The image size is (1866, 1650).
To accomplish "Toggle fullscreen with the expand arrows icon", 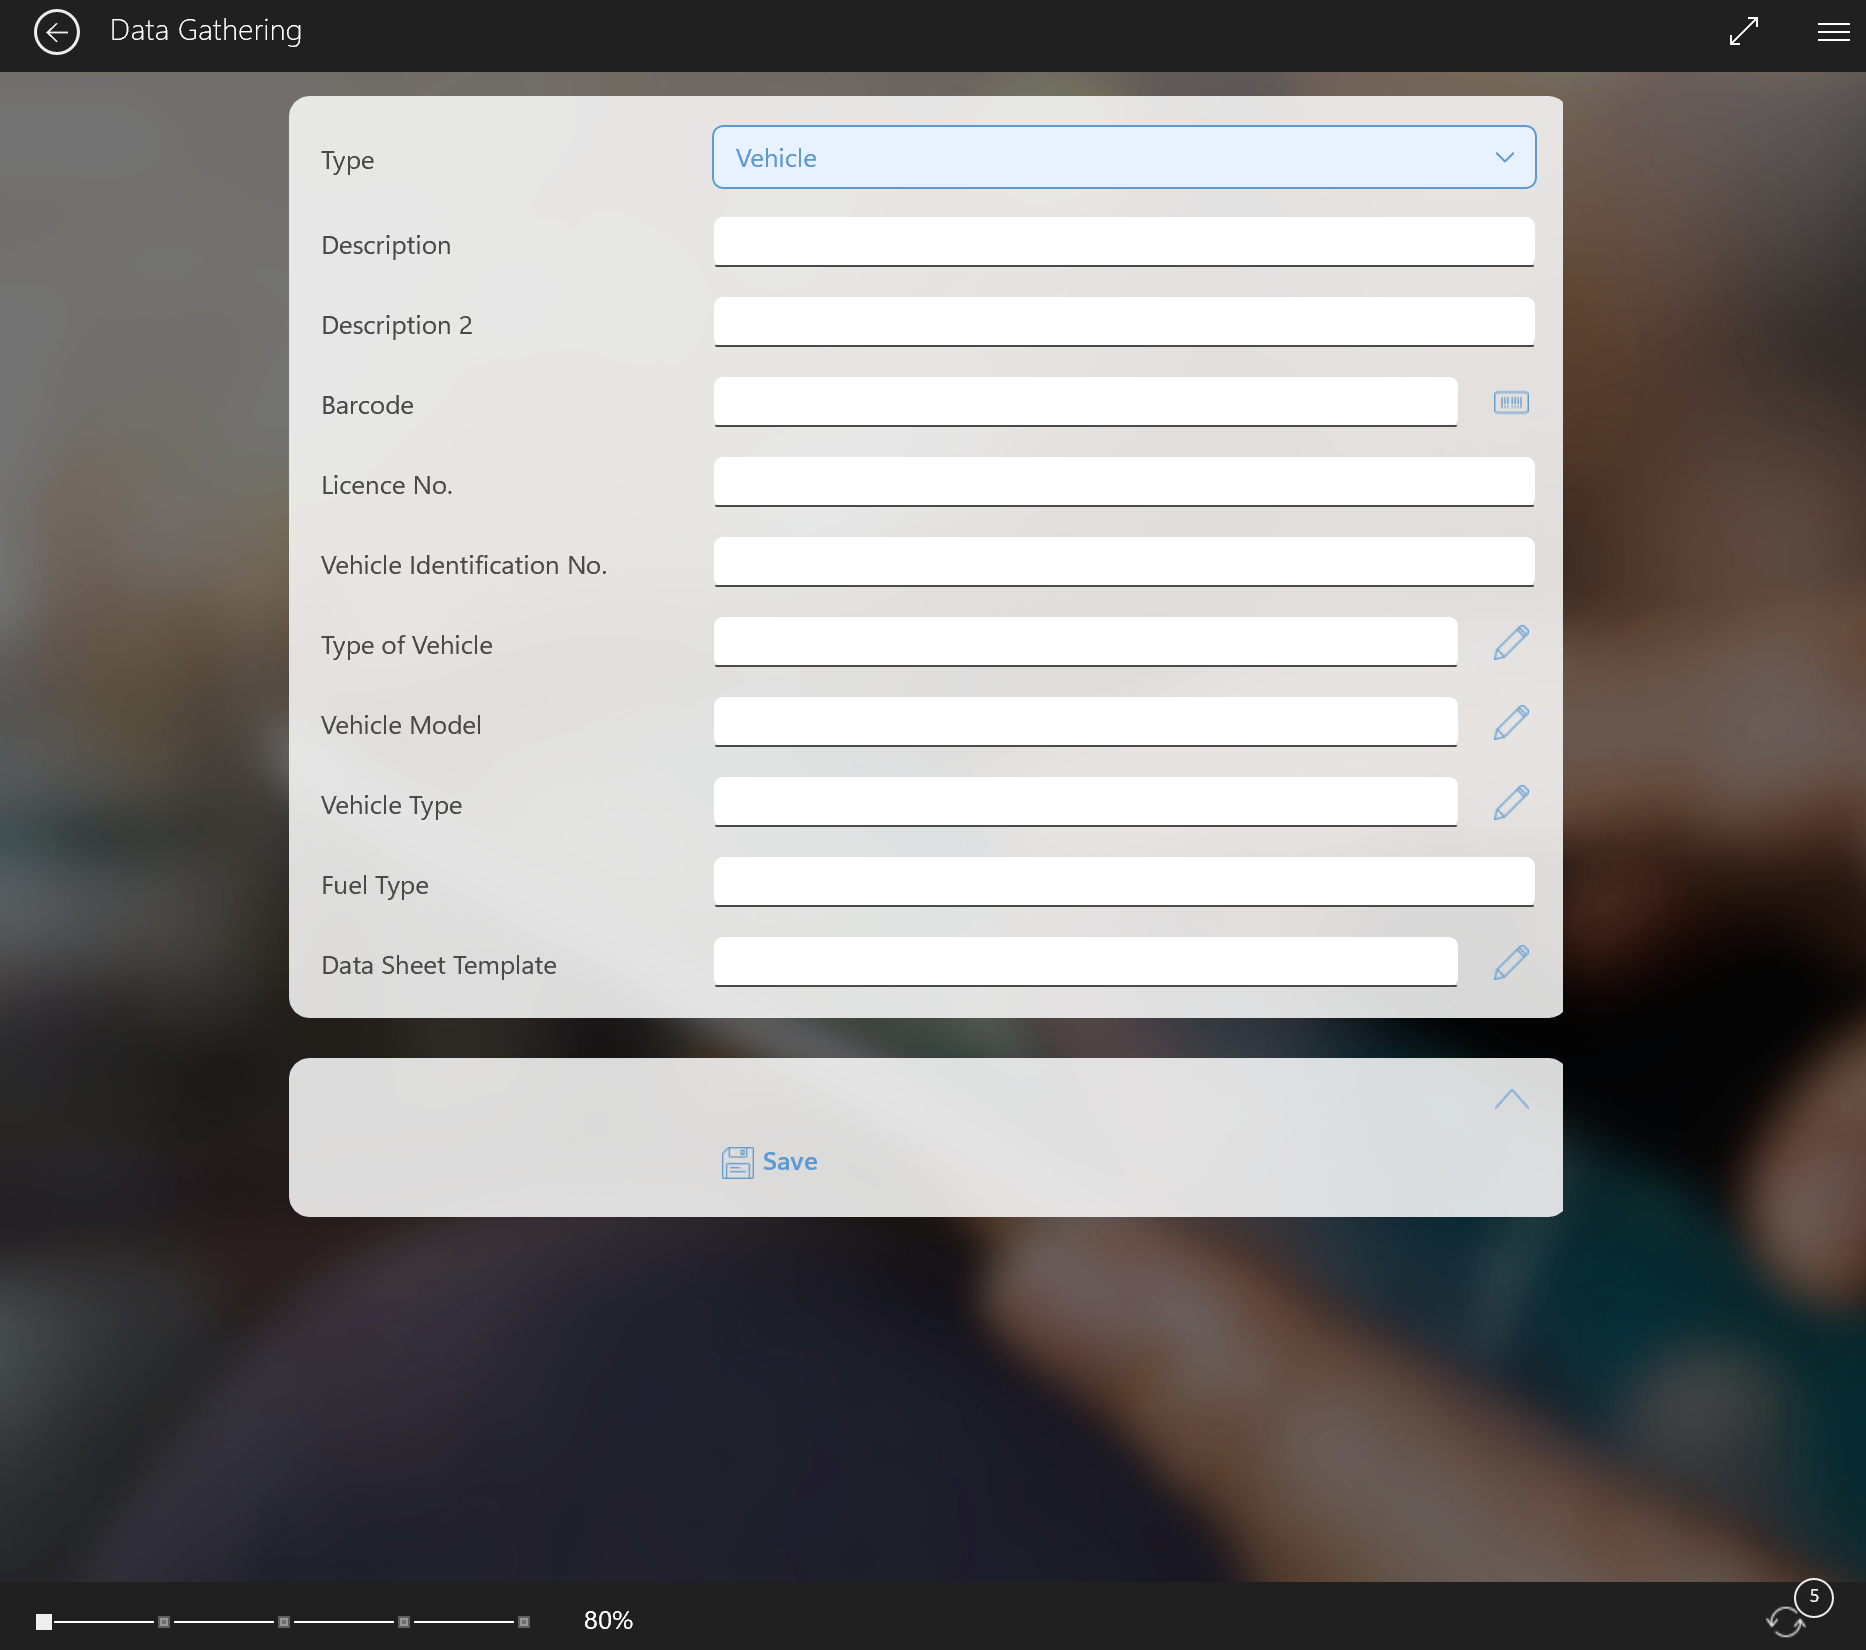I will [x=1743, y=31].
